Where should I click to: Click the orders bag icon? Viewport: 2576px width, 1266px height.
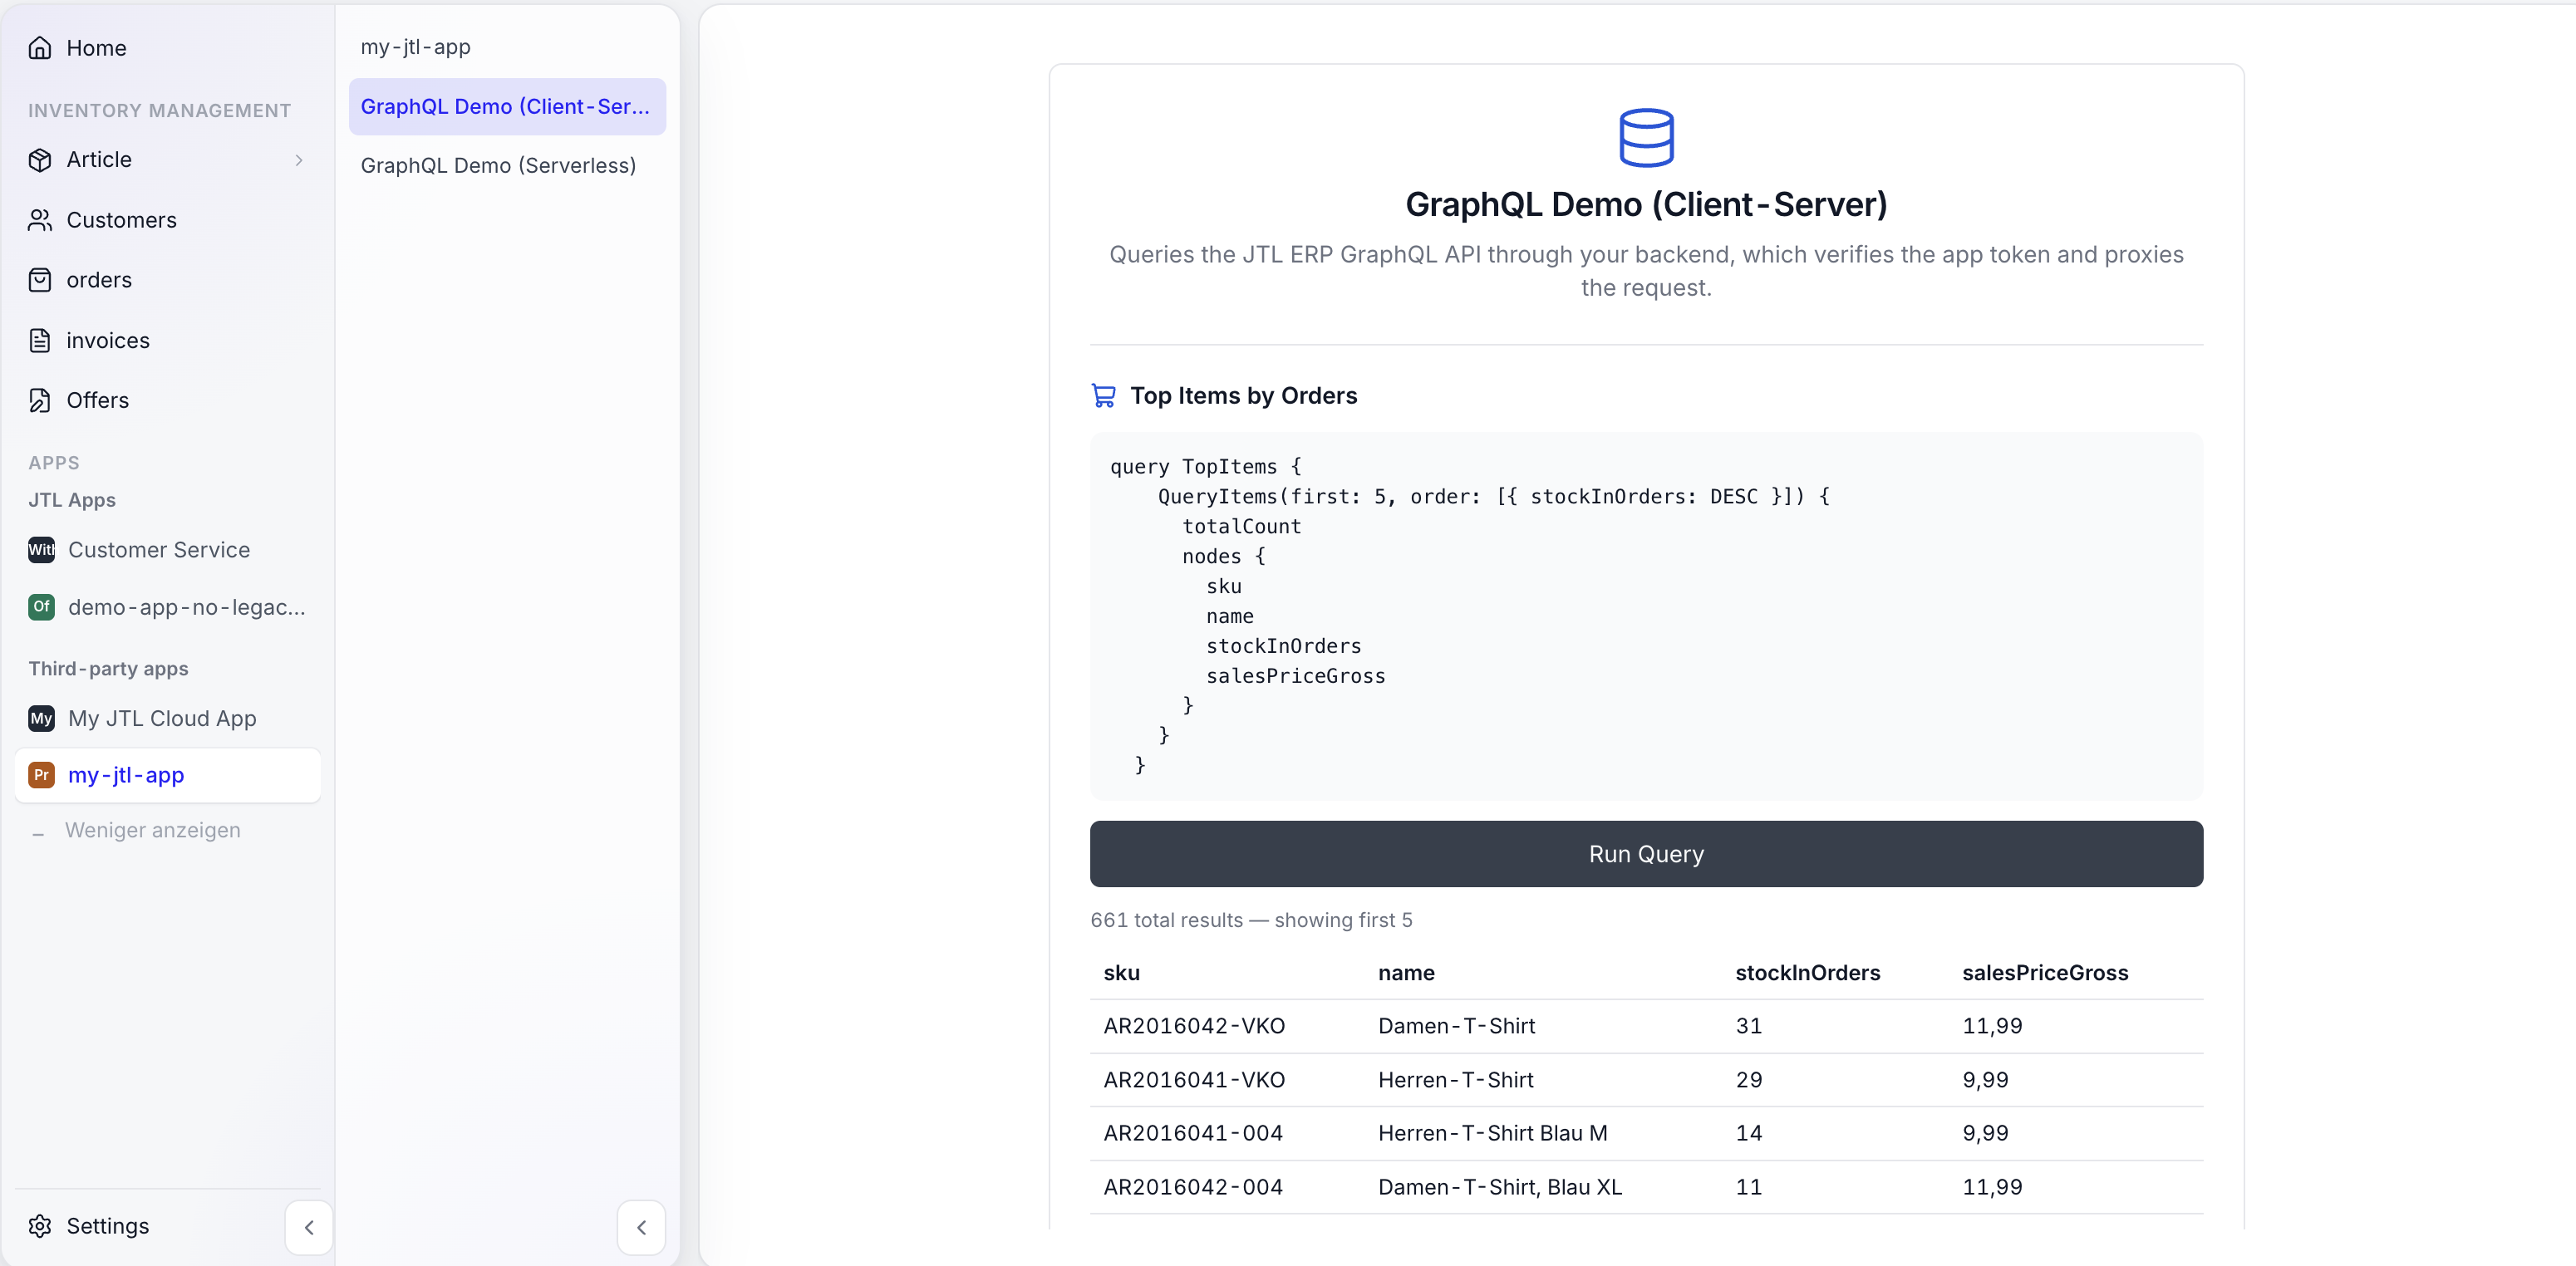click(40, 280)
